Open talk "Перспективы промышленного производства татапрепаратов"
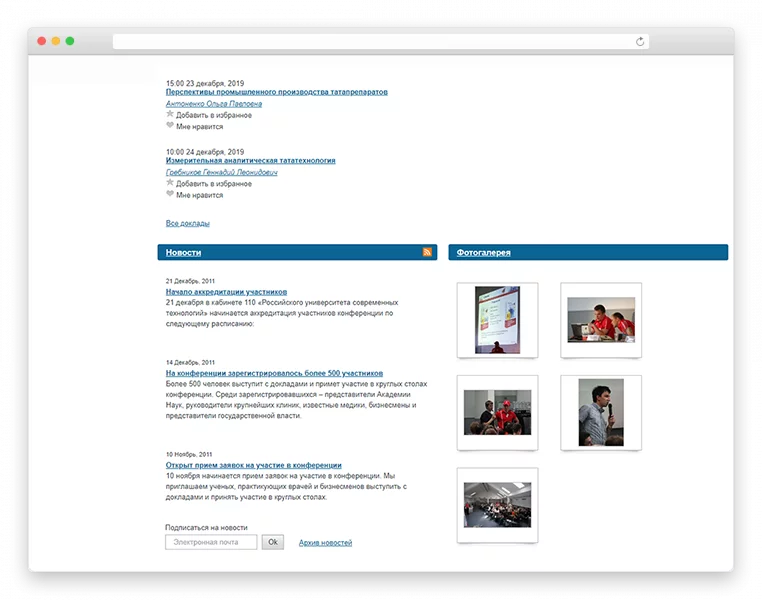 coord(276,92)
